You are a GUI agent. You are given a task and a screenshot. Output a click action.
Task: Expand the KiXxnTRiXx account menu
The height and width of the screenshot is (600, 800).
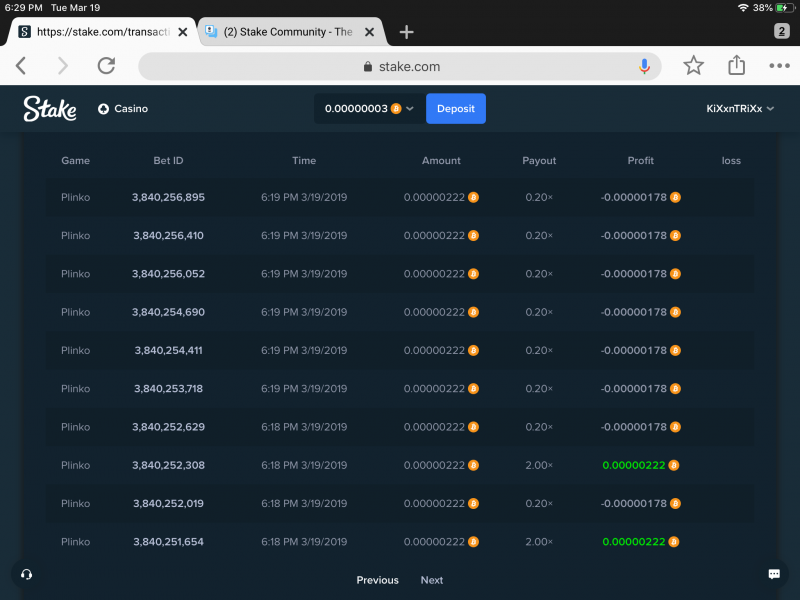[740, 109]
